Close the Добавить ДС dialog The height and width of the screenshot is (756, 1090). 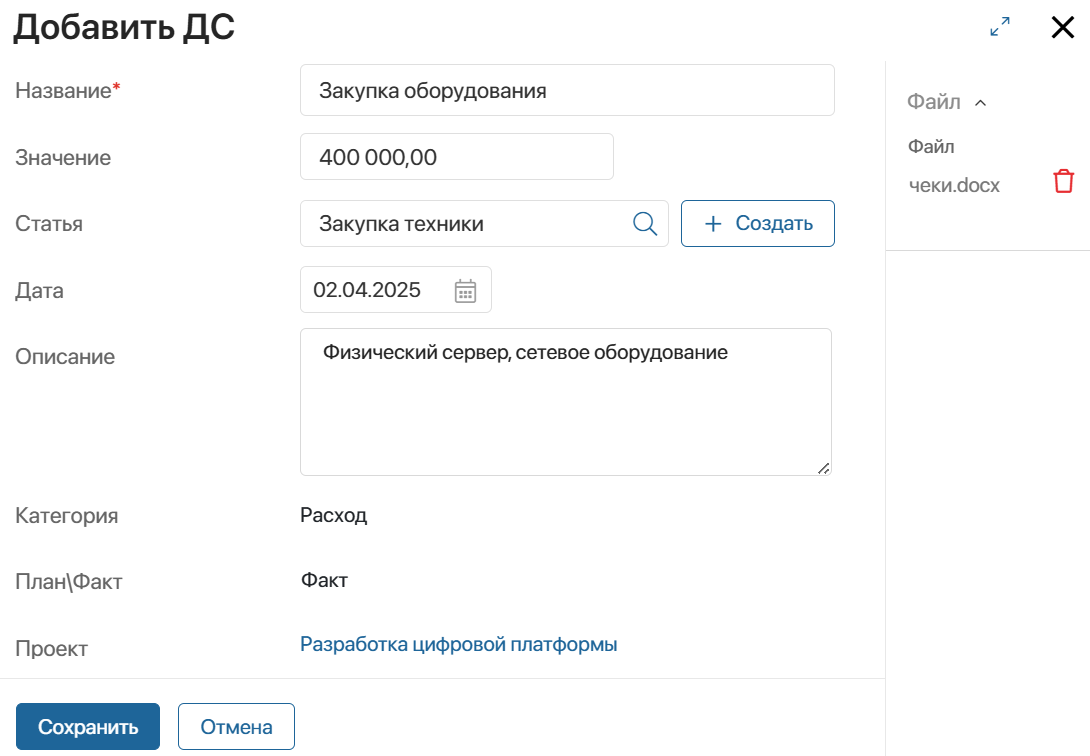point(1062,27)
